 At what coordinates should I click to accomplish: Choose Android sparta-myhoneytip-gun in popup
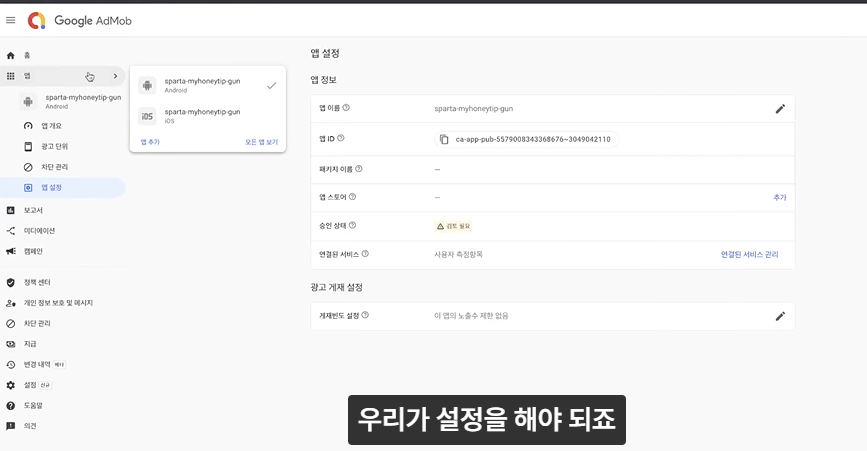click(x=208, y=85)
